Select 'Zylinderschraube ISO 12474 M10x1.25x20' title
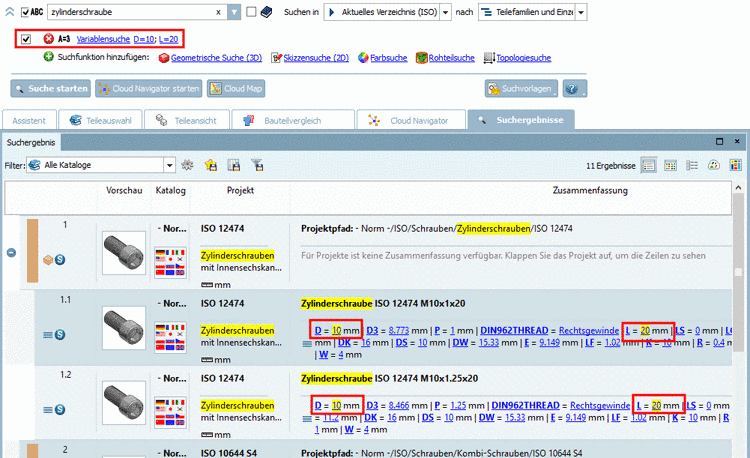The height and width of the screenshot is (458, 750). [x=389, y=379]
